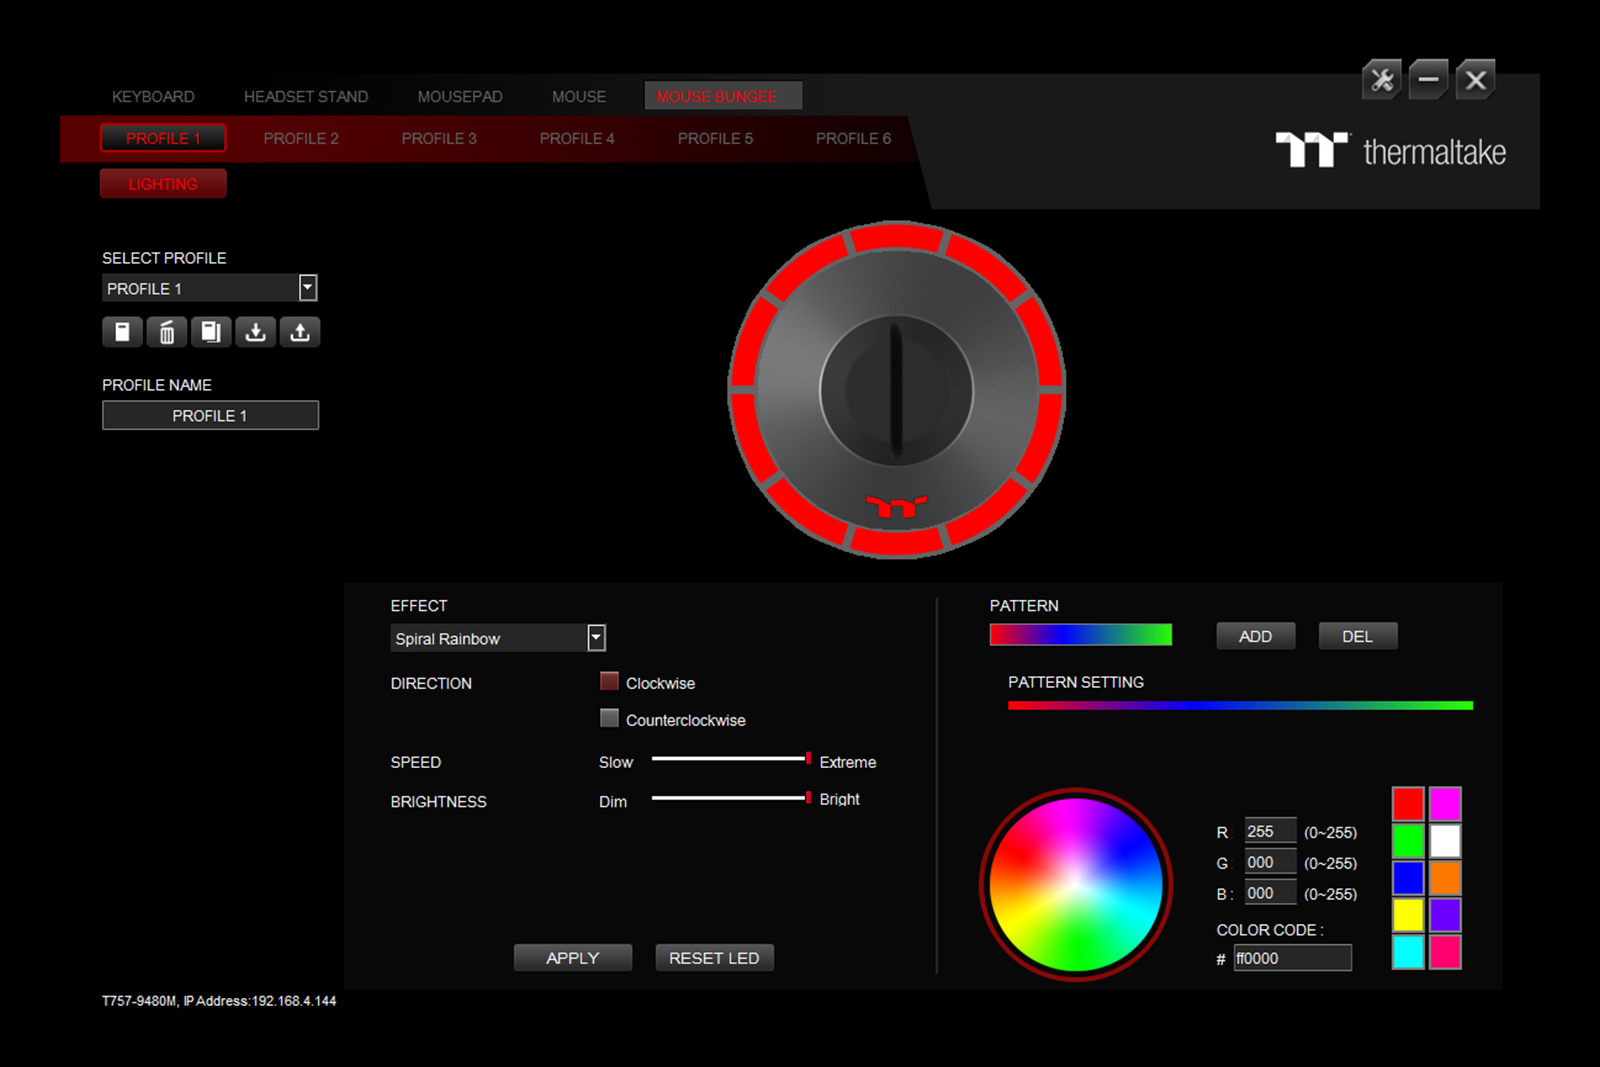This screenshot has height=1067, width=1600.
Task: Enable the Counterclockwise direction checkbox
Action: click(x=609, y=719)
